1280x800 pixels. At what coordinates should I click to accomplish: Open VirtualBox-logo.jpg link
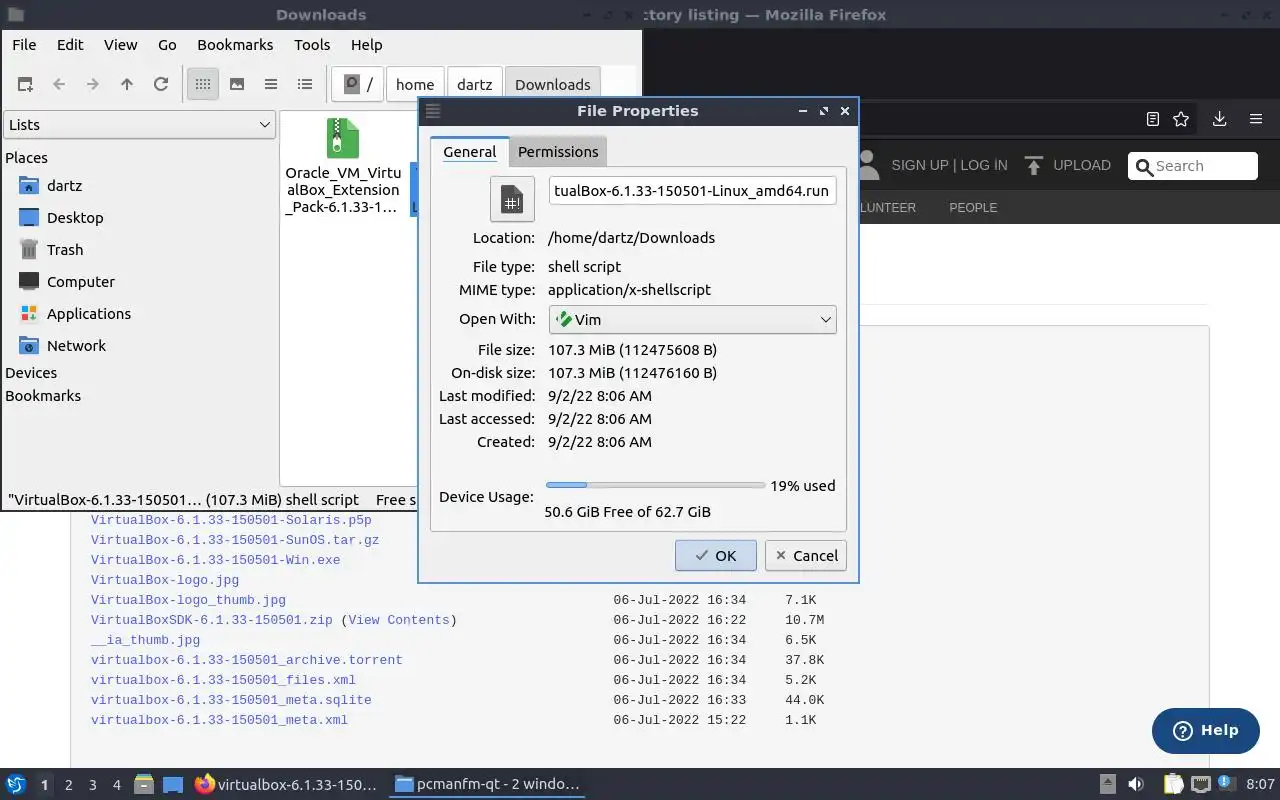[x=165, y=580]
